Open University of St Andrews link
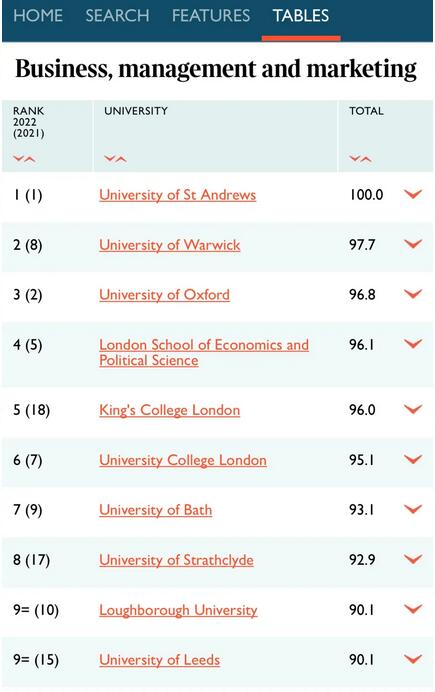This screenshot has height=692, width=435. pos(177,195)
